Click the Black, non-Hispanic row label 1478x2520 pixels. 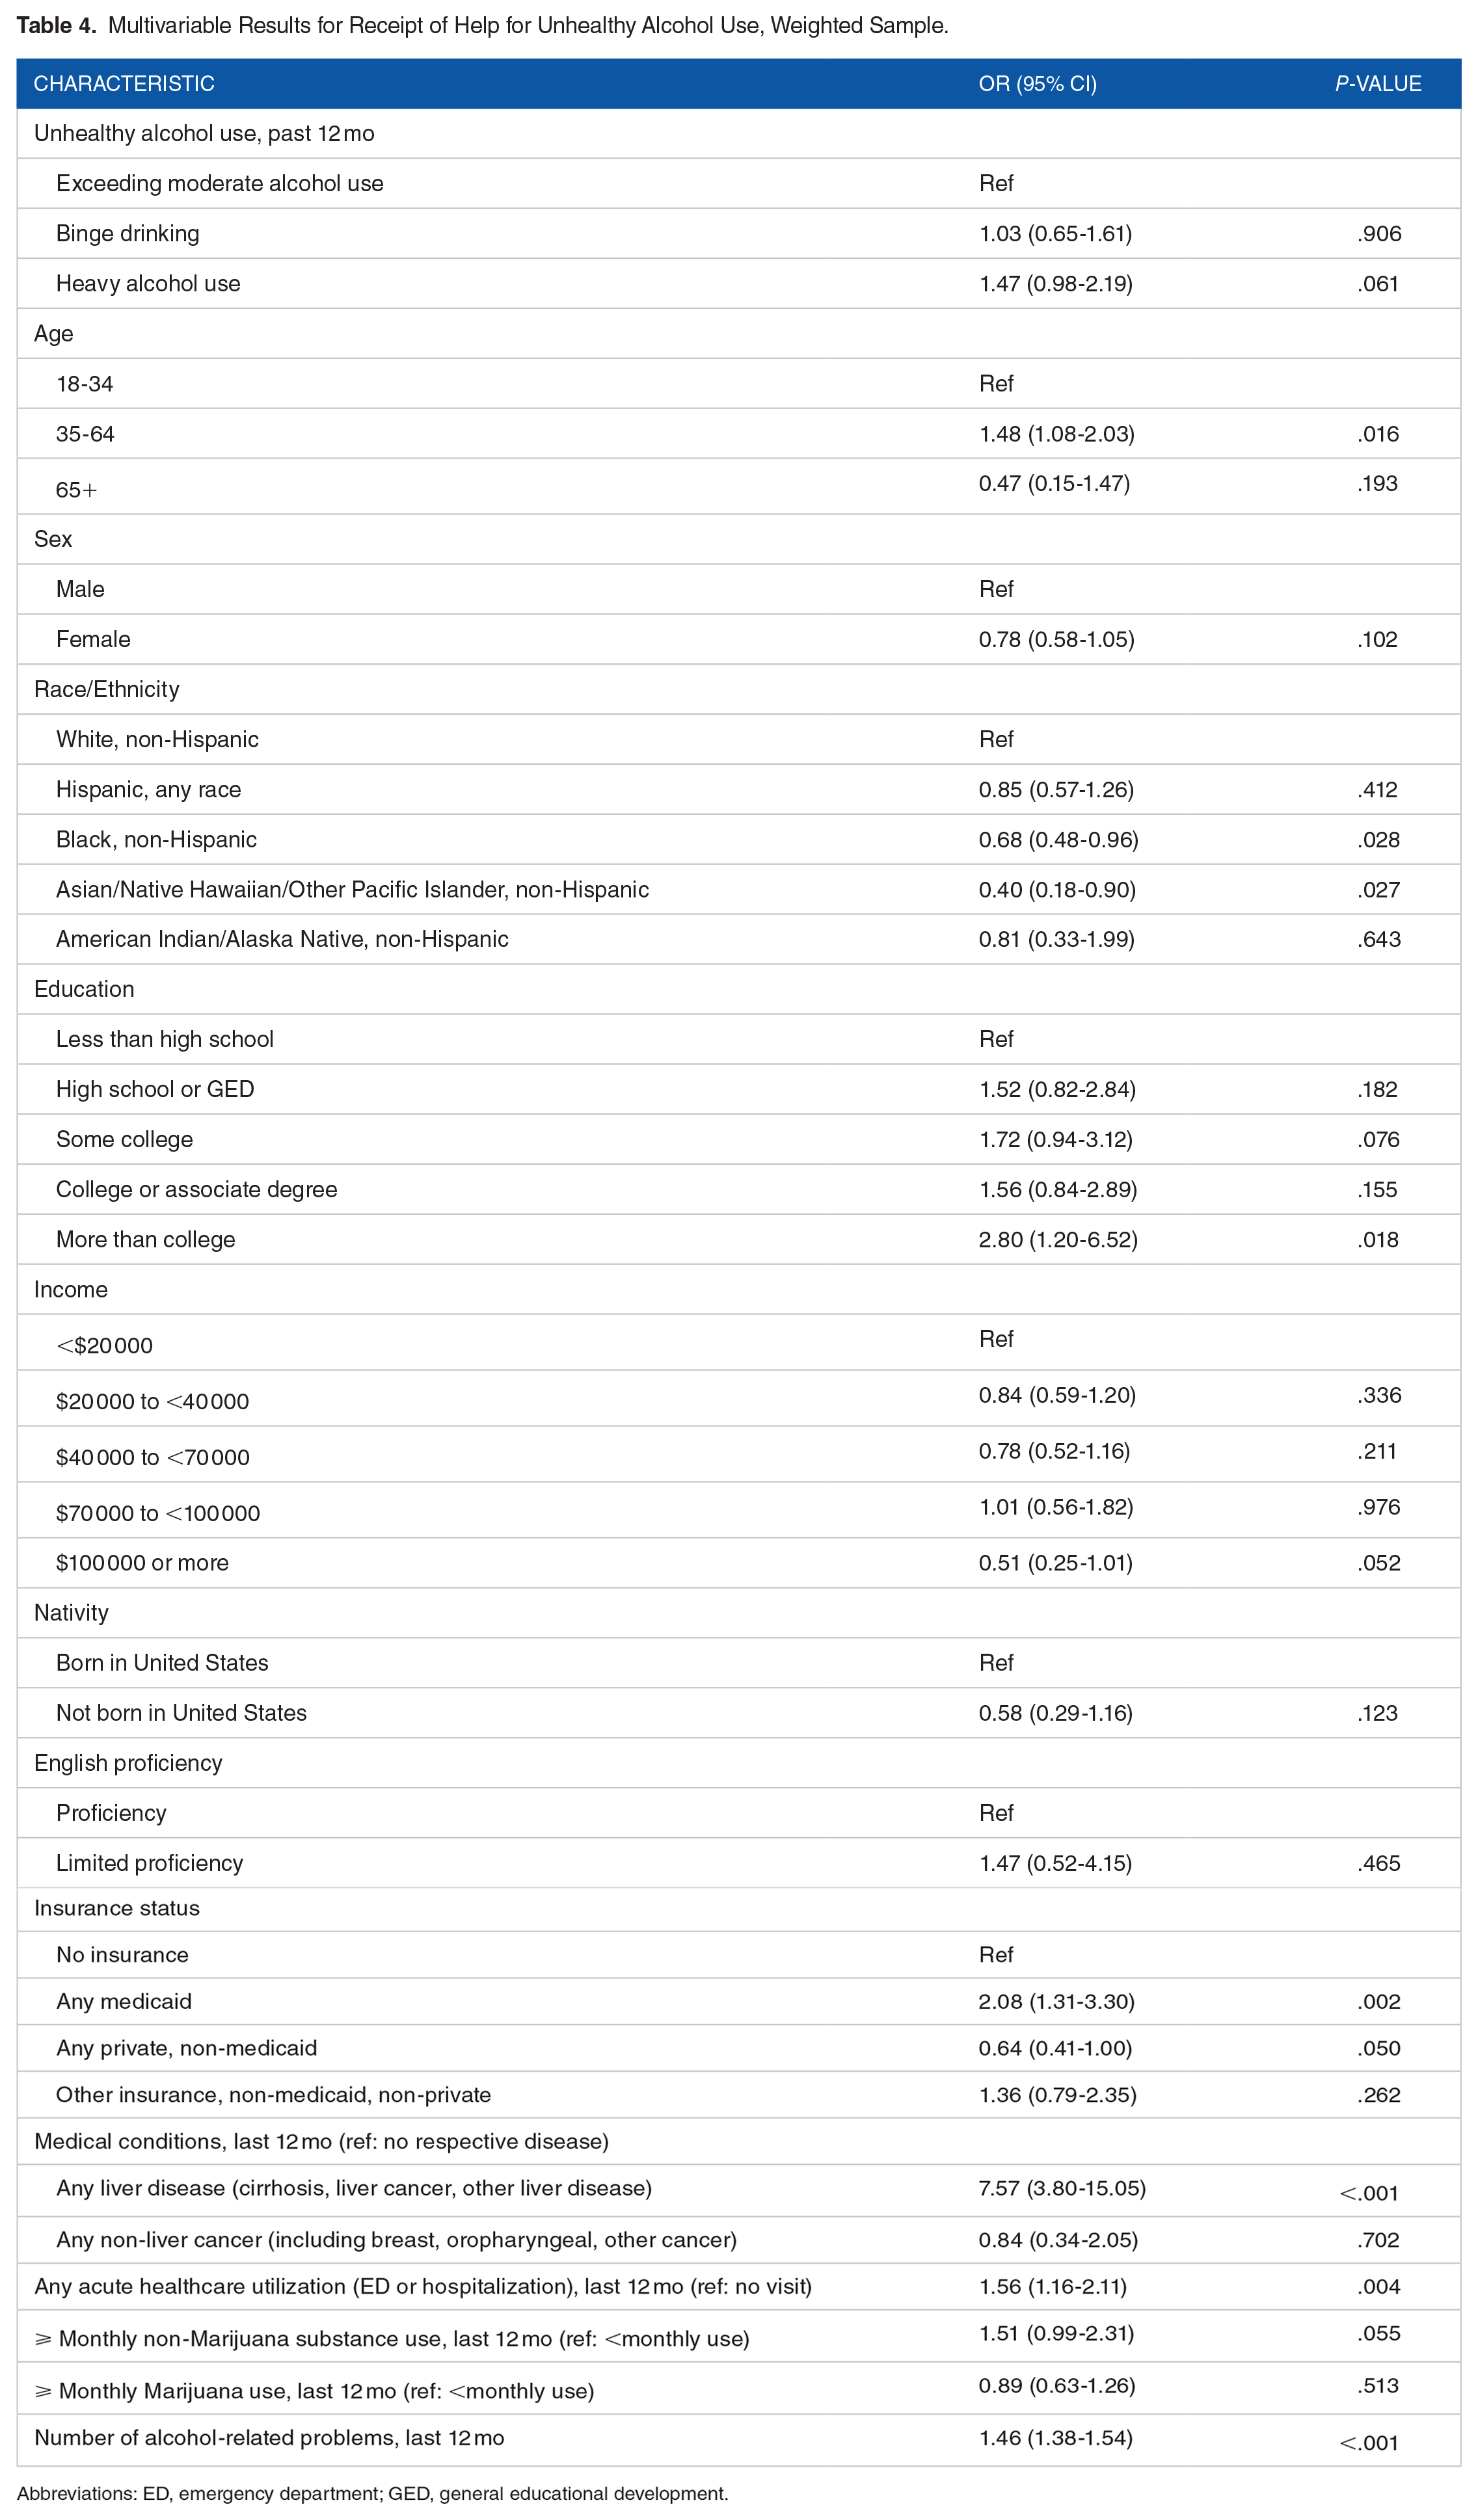[157, 840]
